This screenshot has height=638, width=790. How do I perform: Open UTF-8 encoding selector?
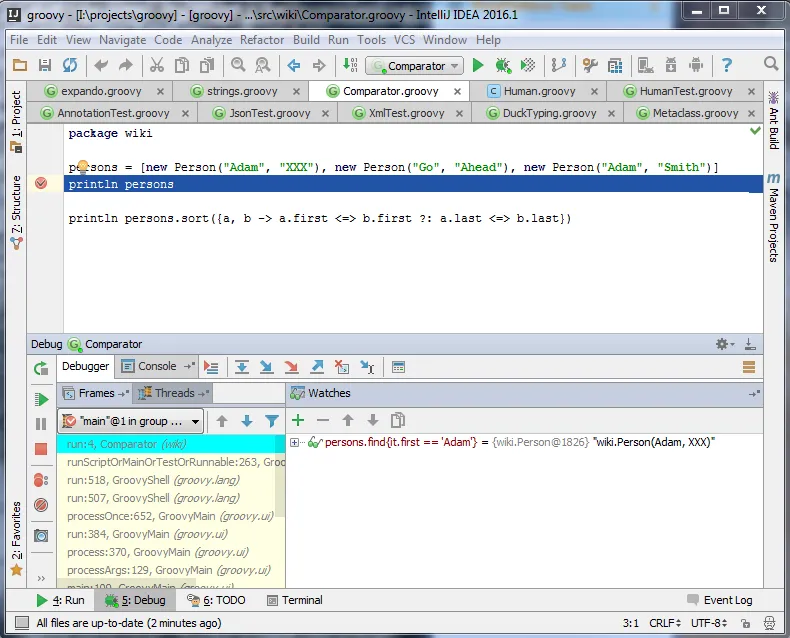(x=709, y=623)
